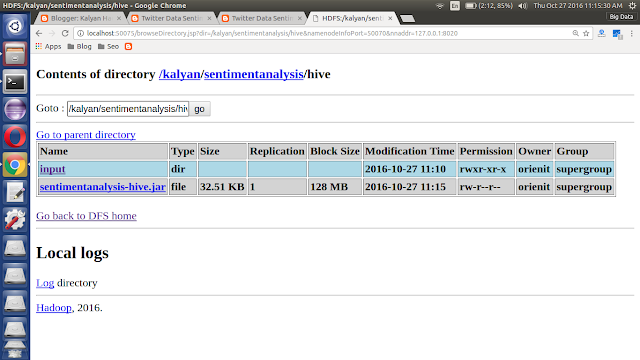Bookmark this page with the star icon
Screen dimensions: 640x360
coord(586,33)
